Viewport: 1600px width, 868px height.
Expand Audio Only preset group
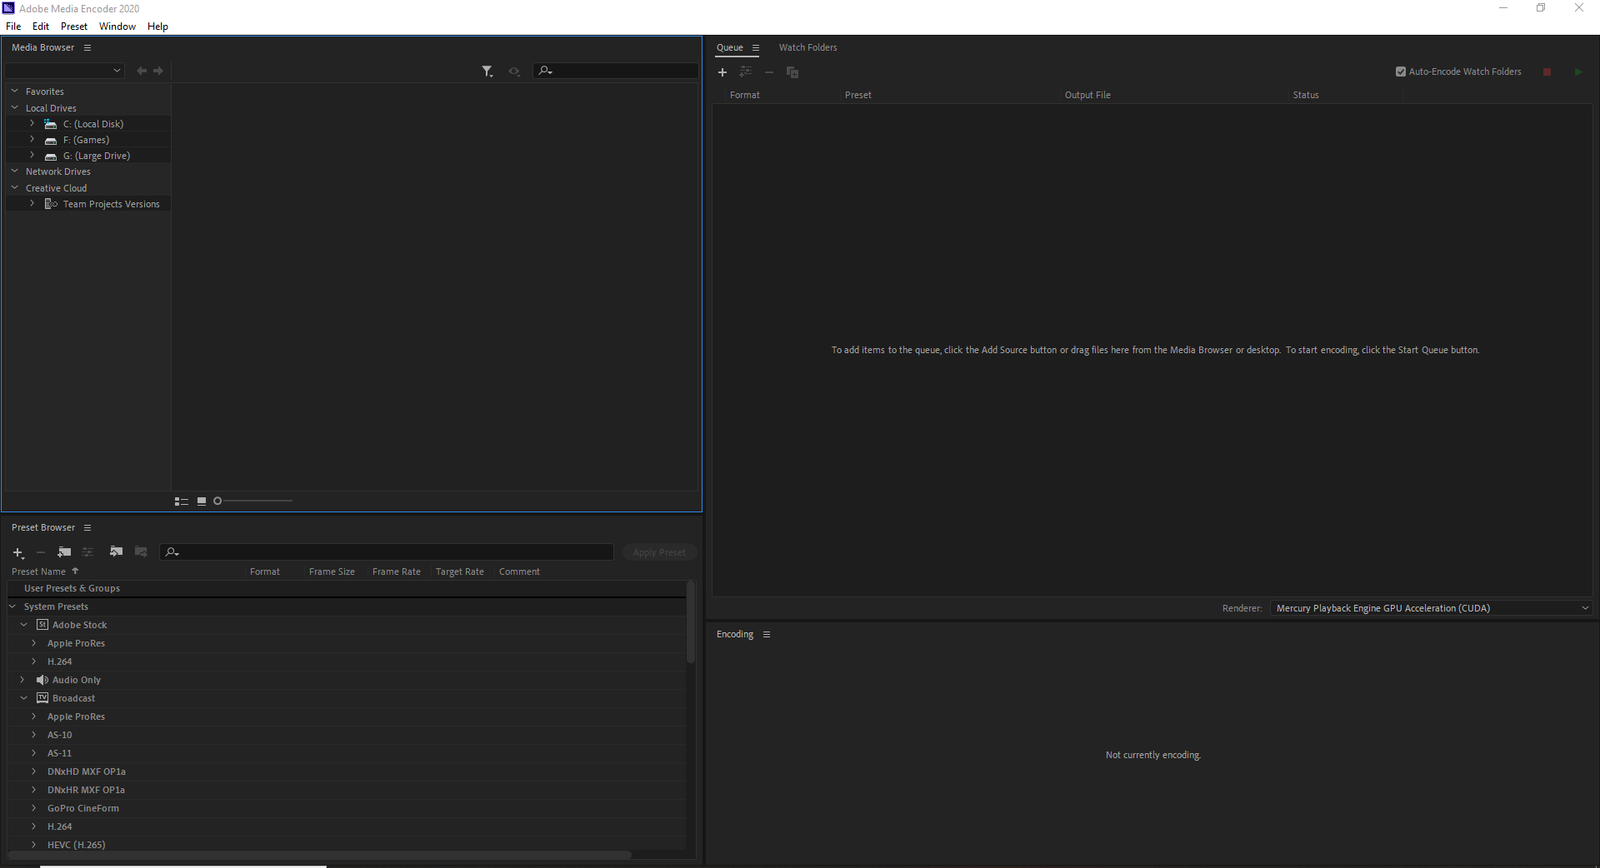coord(23,680)
